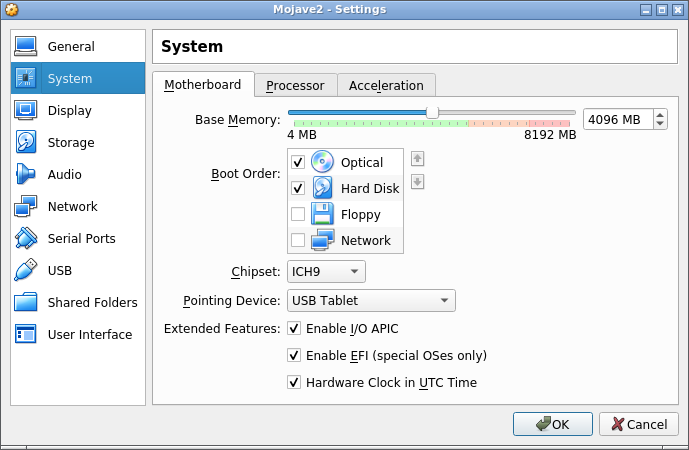
Task: Open the Audio speaker icon
Action: point(25,174)
